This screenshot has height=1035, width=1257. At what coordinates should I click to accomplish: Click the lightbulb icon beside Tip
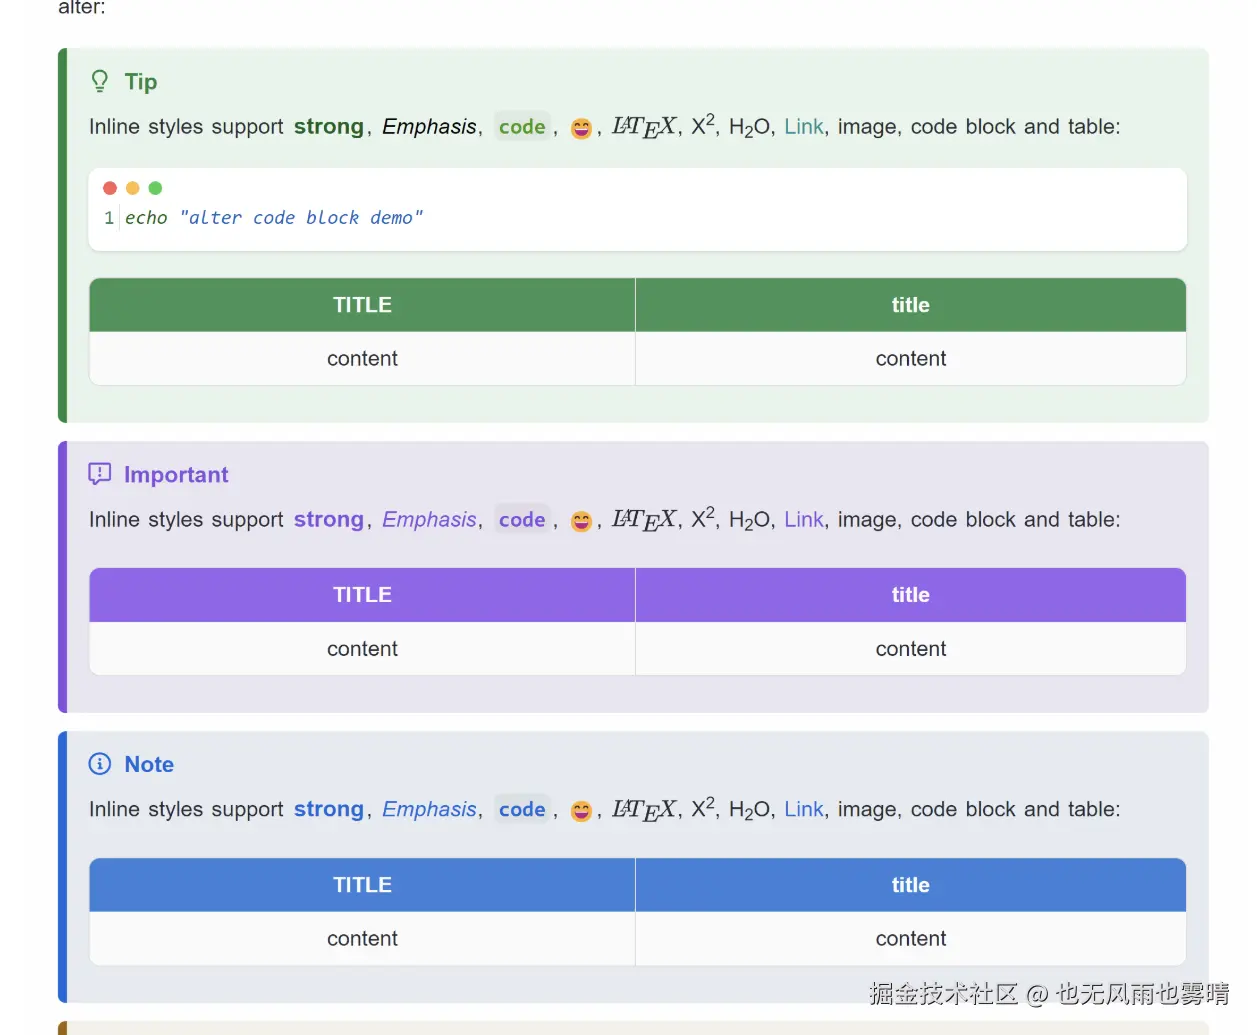point(100,81)
